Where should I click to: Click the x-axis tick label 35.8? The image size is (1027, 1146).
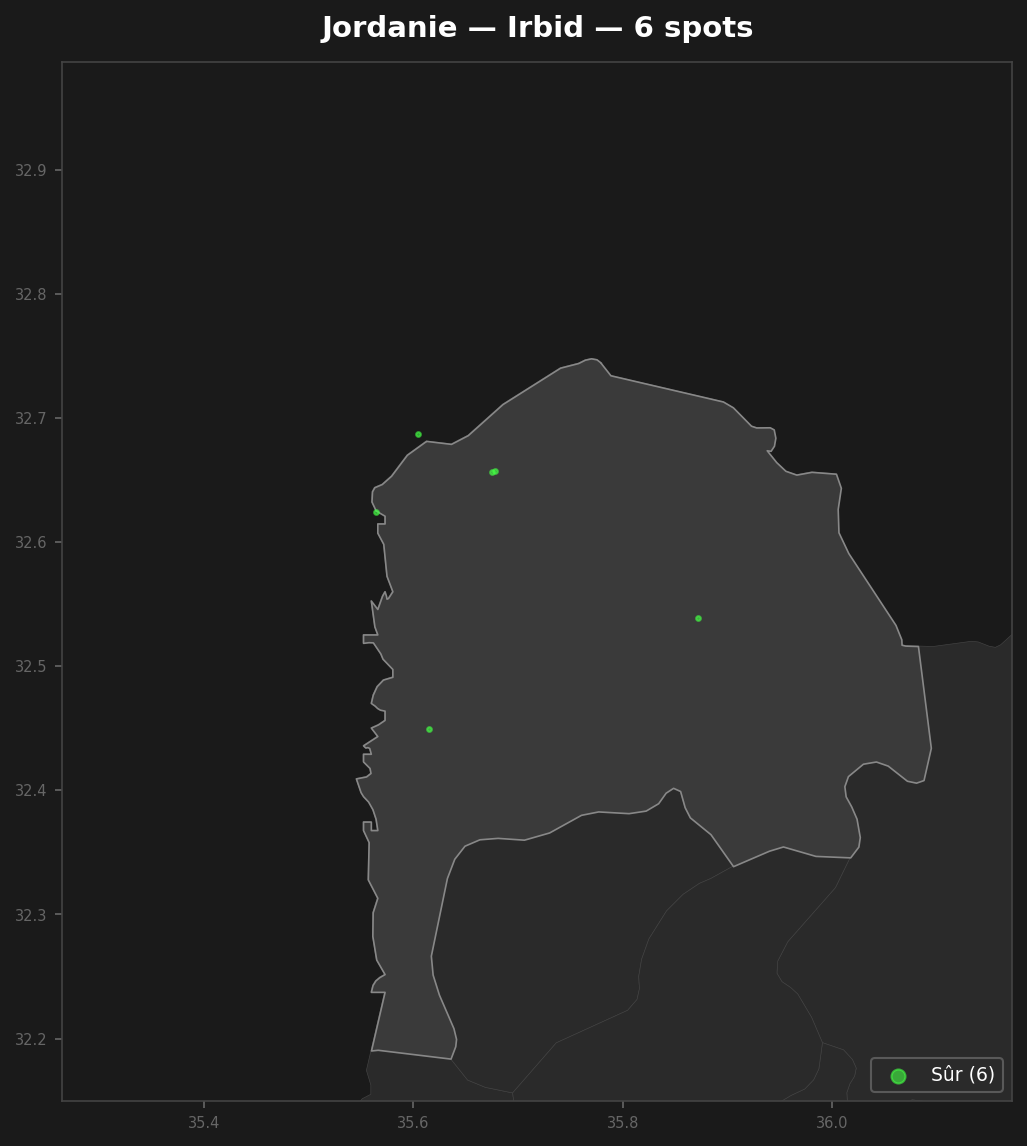click(x=622, y=1123)
